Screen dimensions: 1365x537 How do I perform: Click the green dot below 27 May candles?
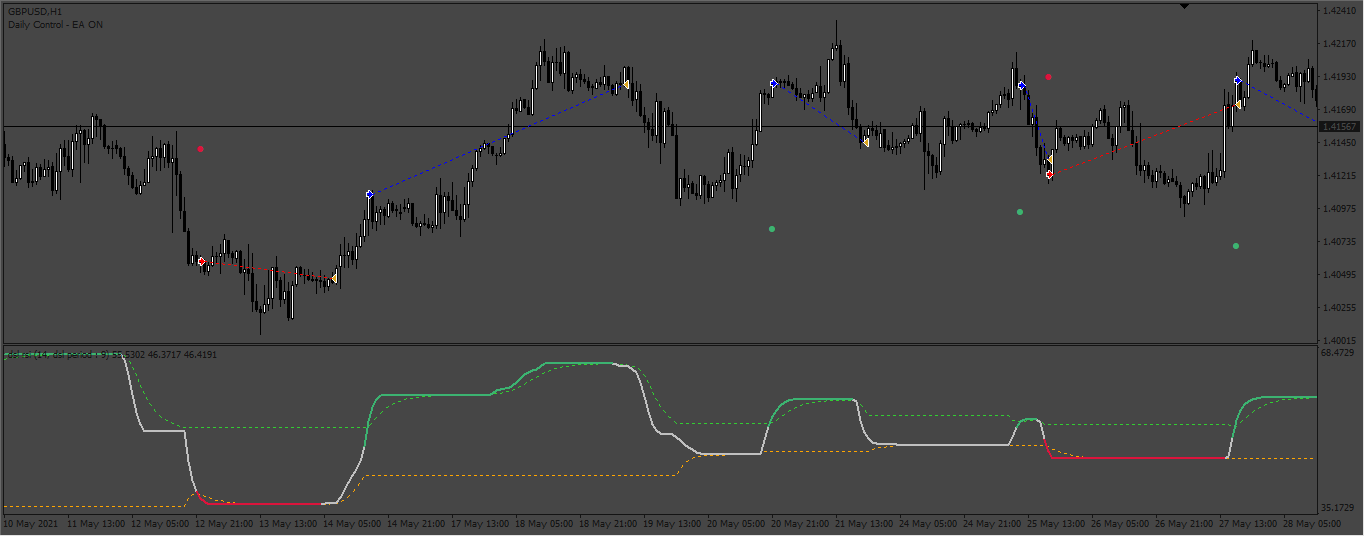1236,246
